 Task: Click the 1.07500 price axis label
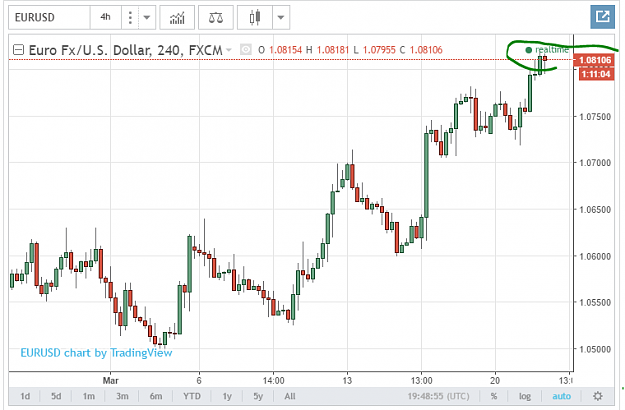click(595, 117)
